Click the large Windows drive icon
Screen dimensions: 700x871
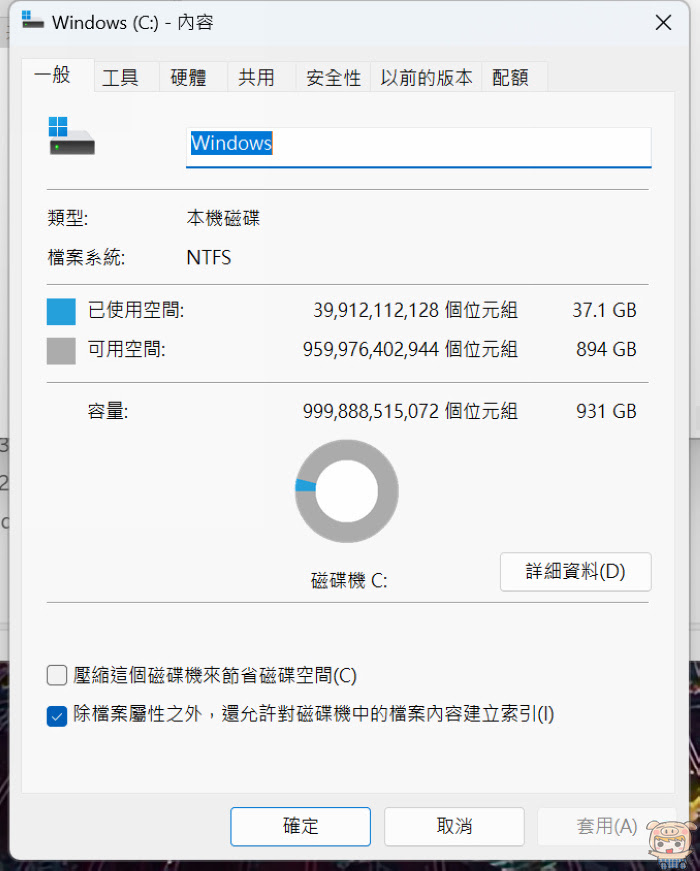(x=71, y=136)
